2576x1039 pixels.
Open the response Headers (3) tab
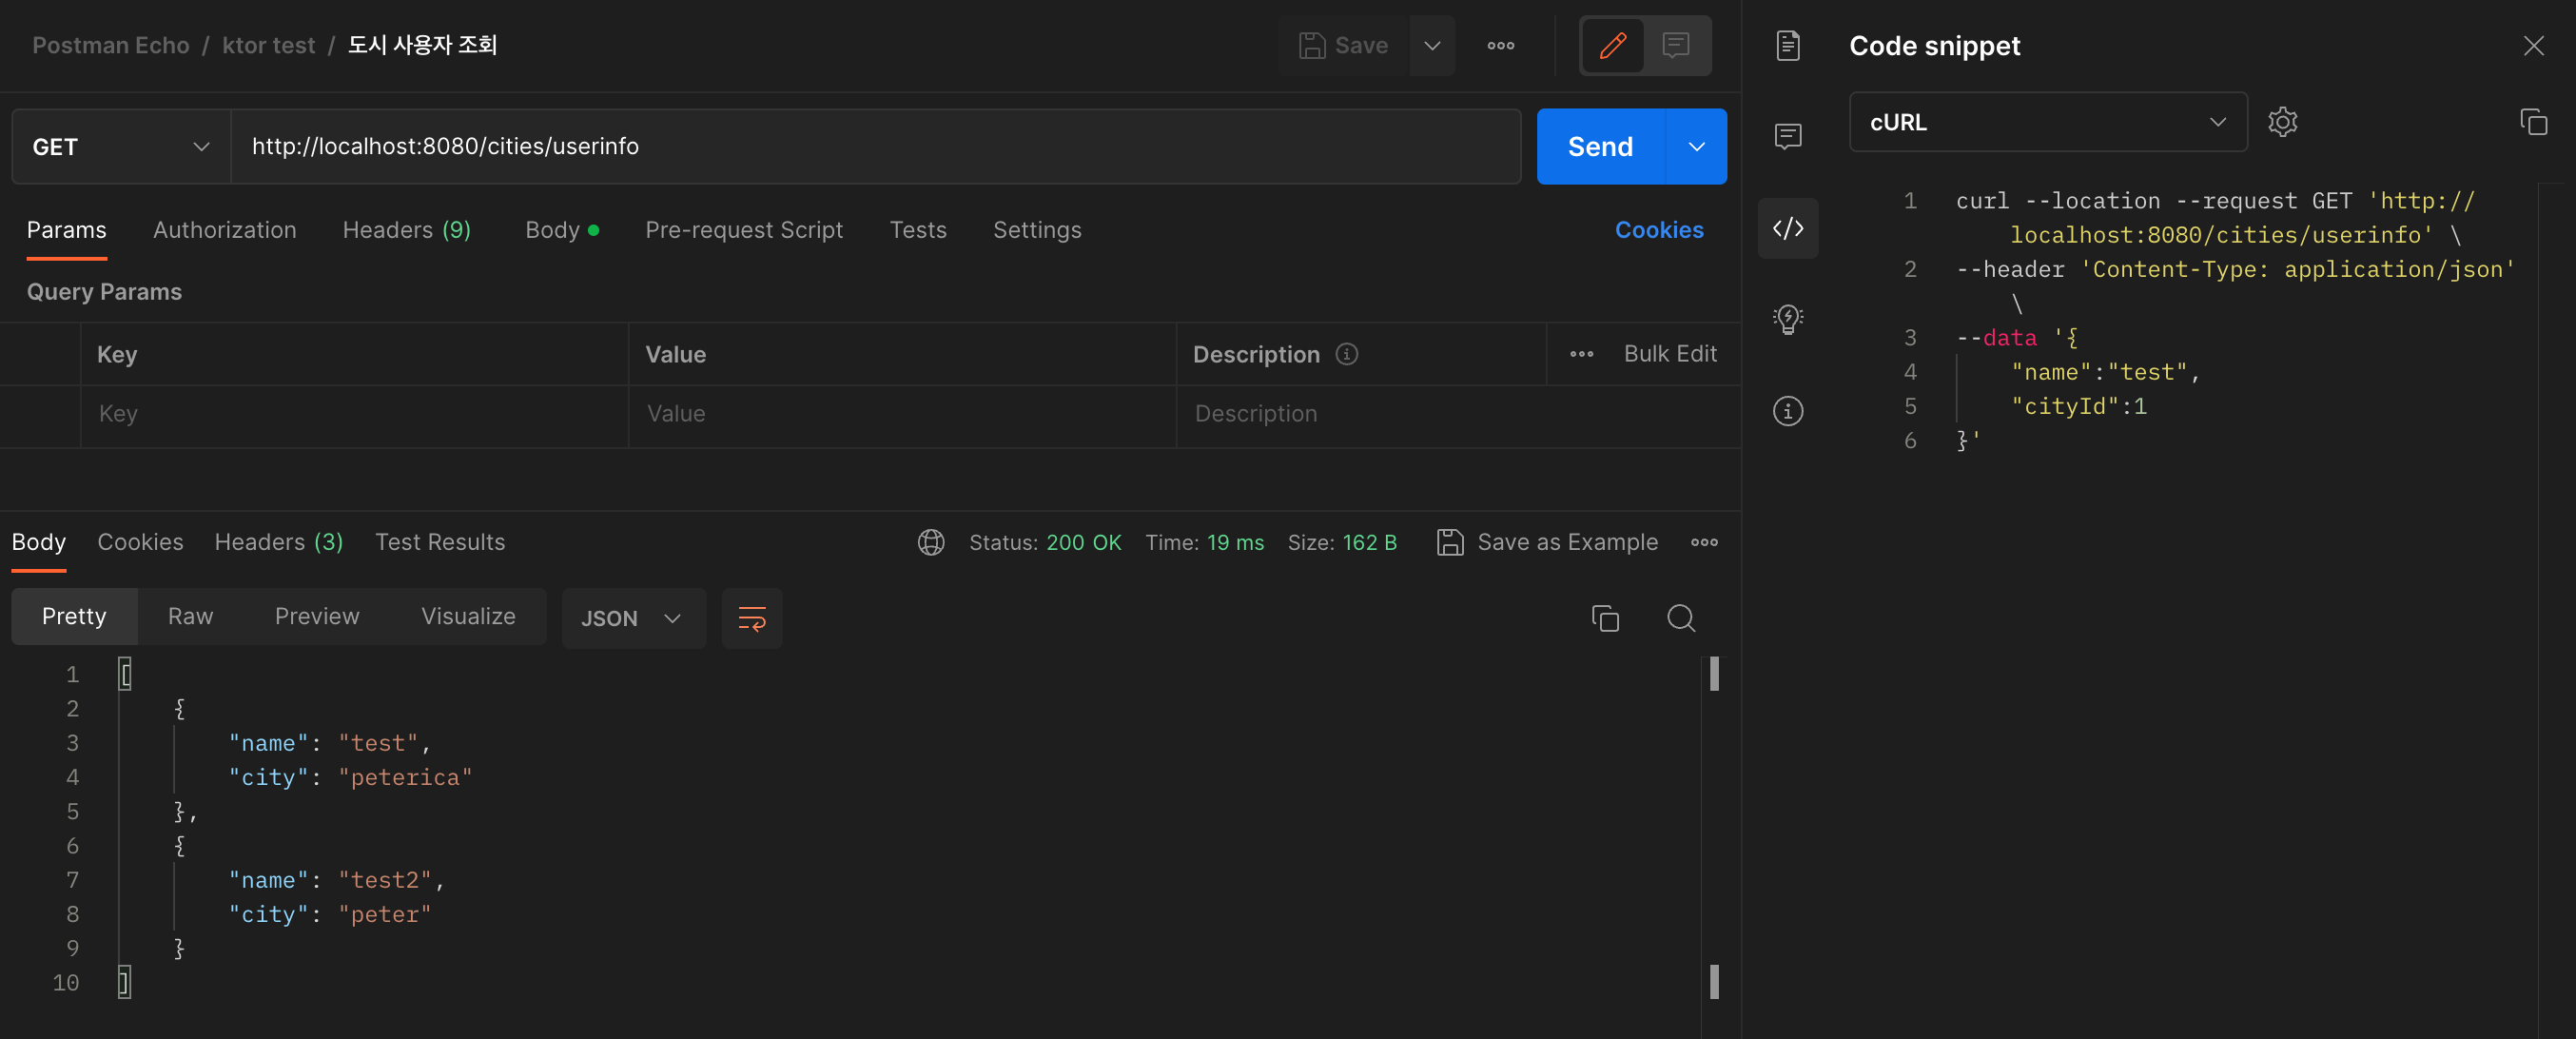tap(278, 542)
